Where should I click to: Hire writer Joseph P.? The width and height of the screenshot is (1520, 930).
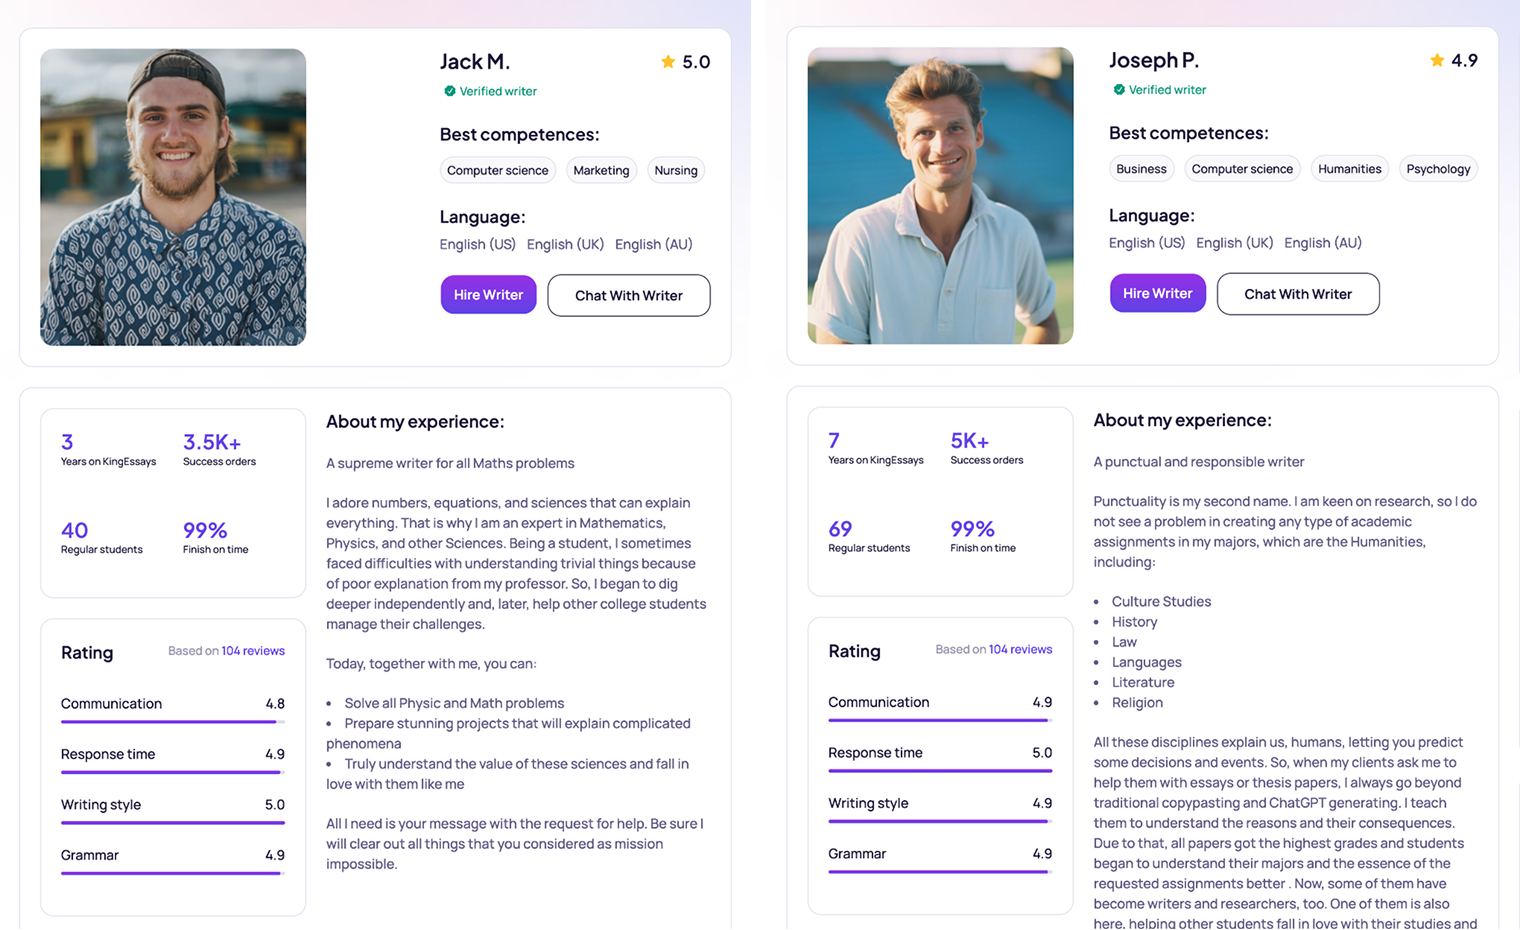1157,293
